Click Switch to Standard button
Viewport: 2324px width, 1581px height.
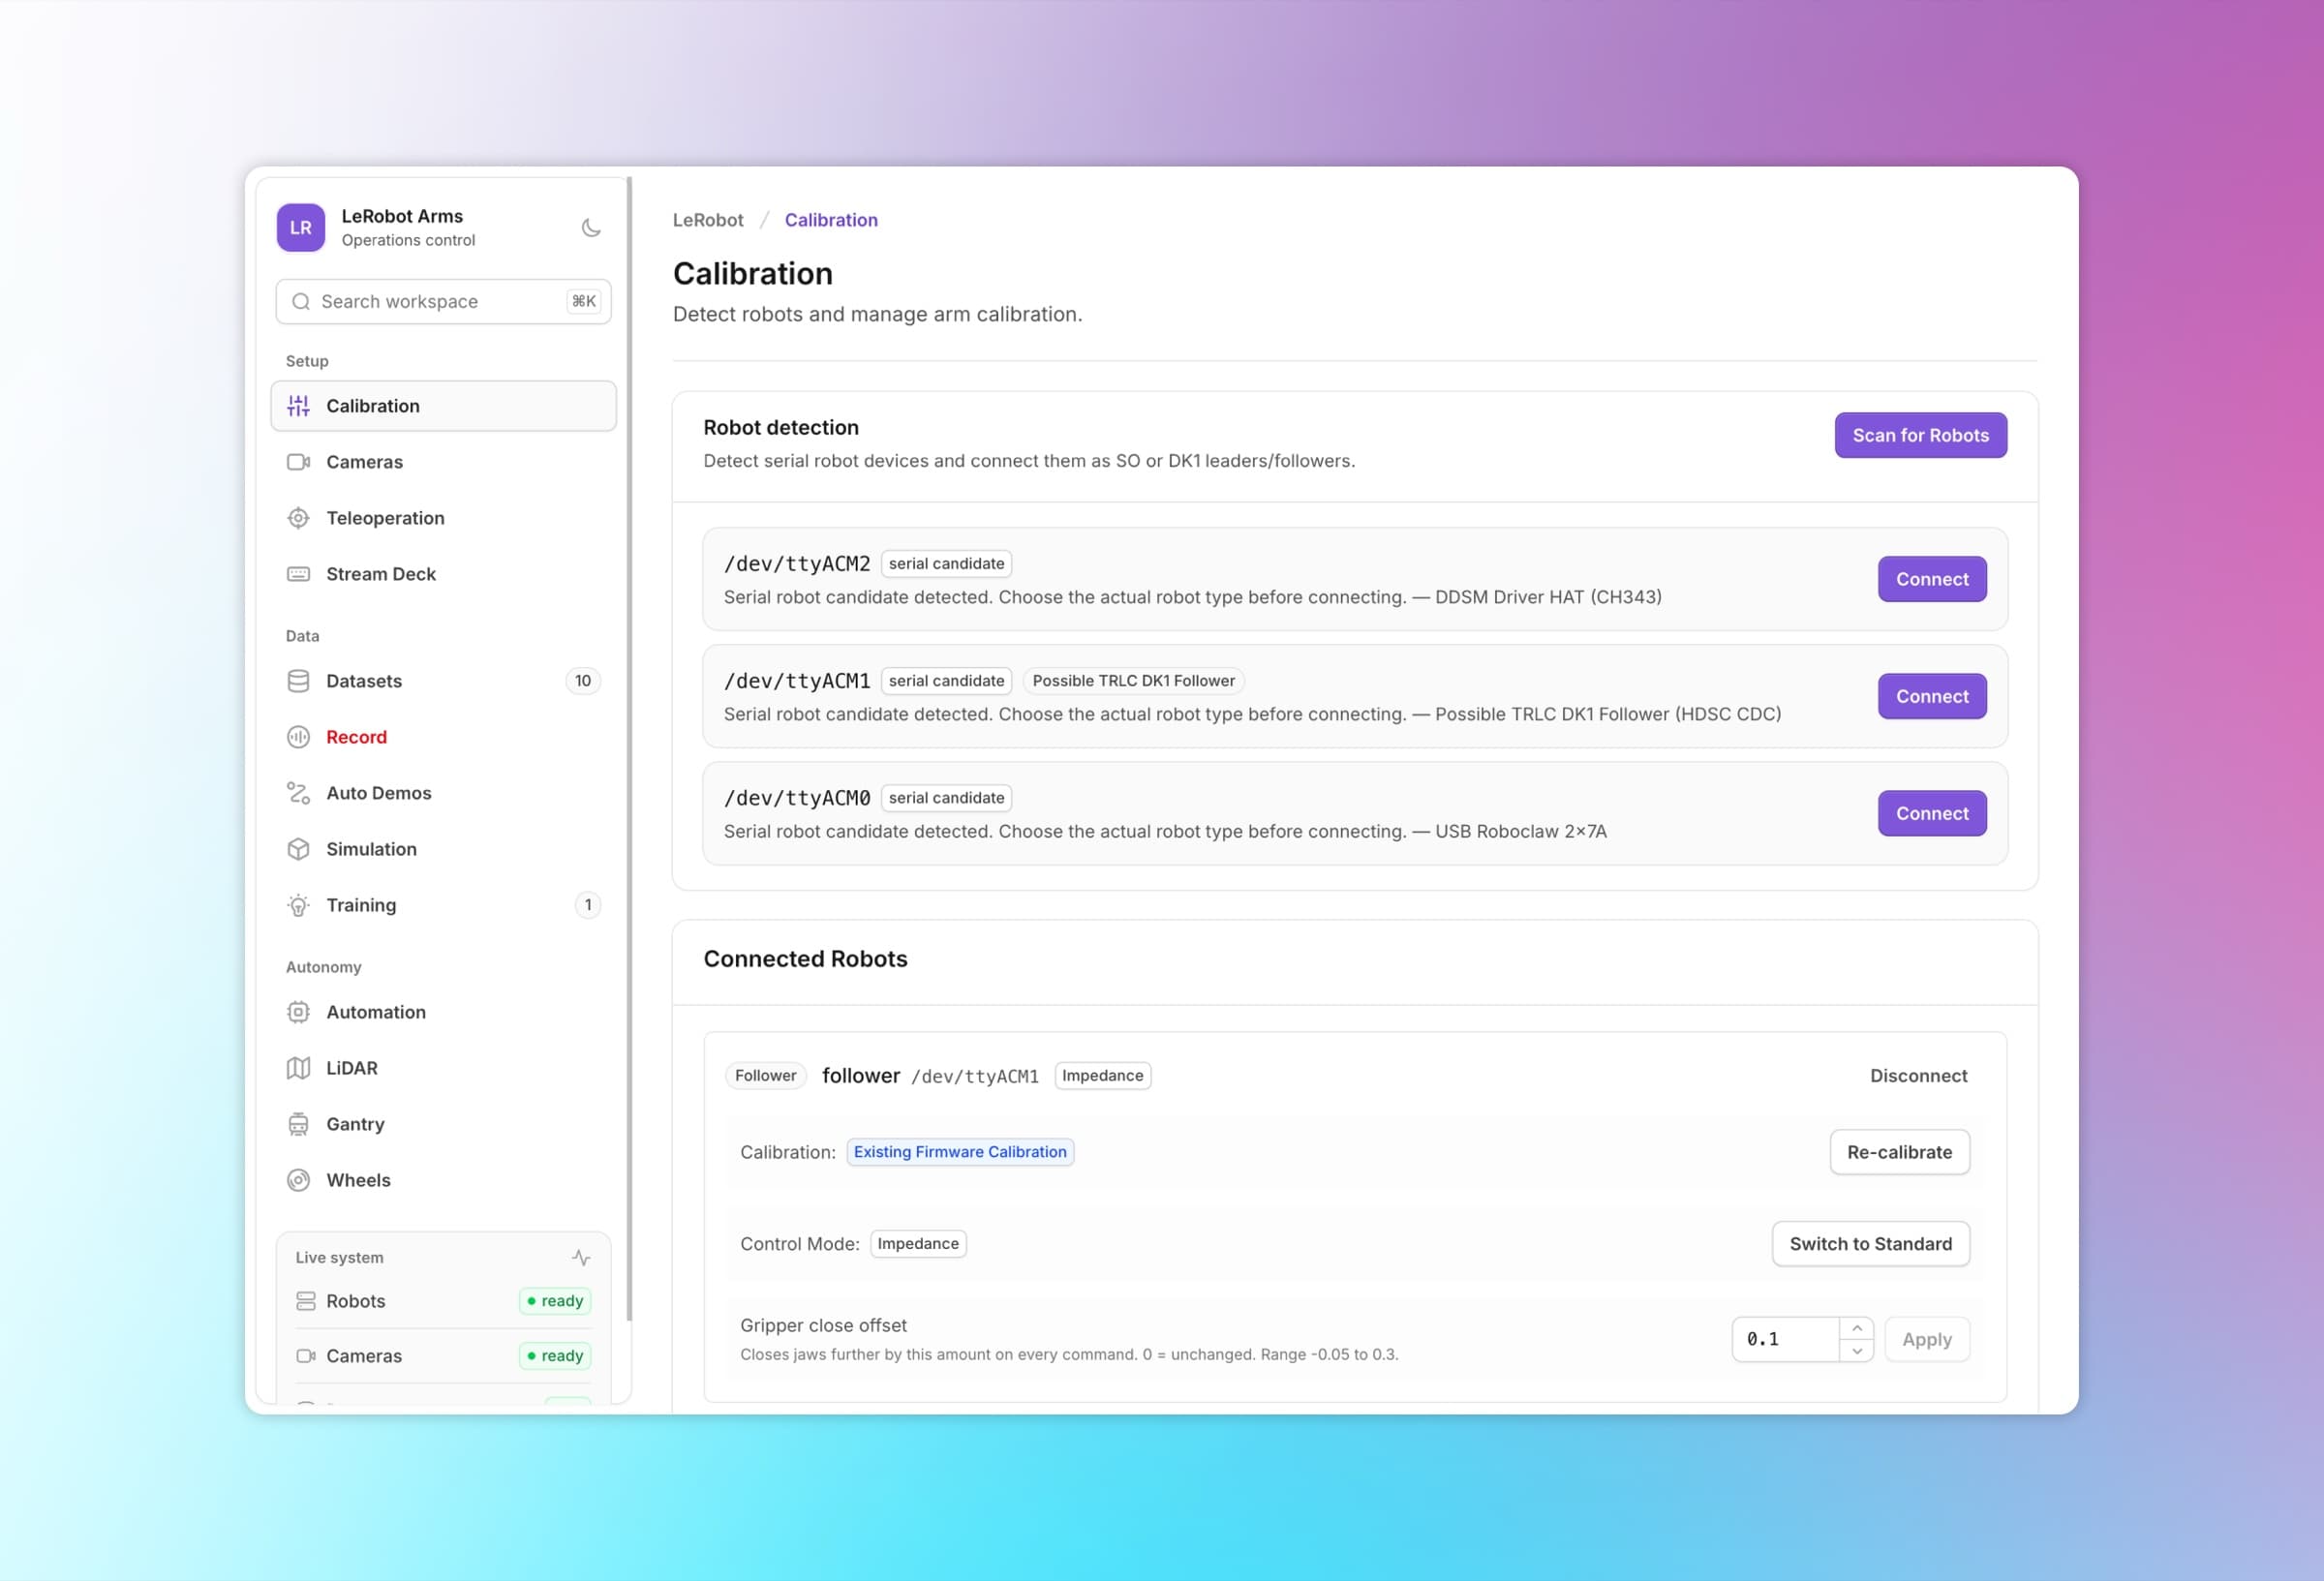(x=1870, y=1244)
